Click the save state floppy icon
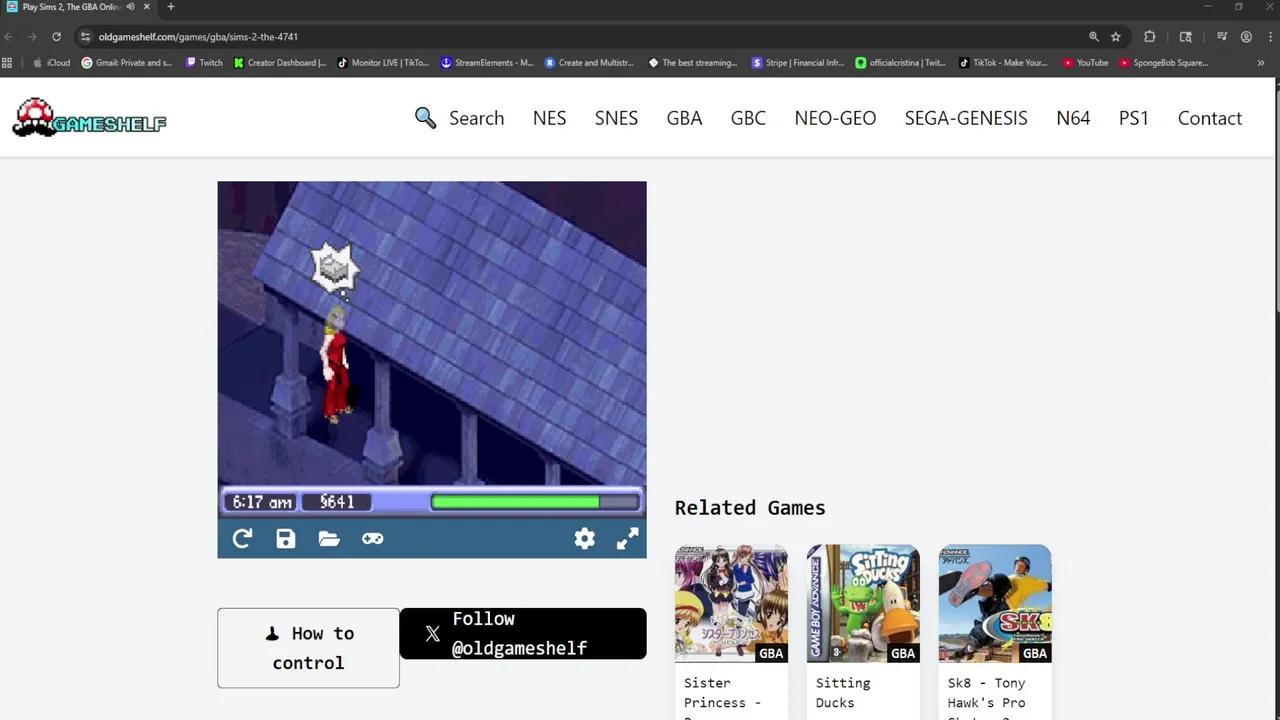The image size is (1280, 720). [286, 539]
